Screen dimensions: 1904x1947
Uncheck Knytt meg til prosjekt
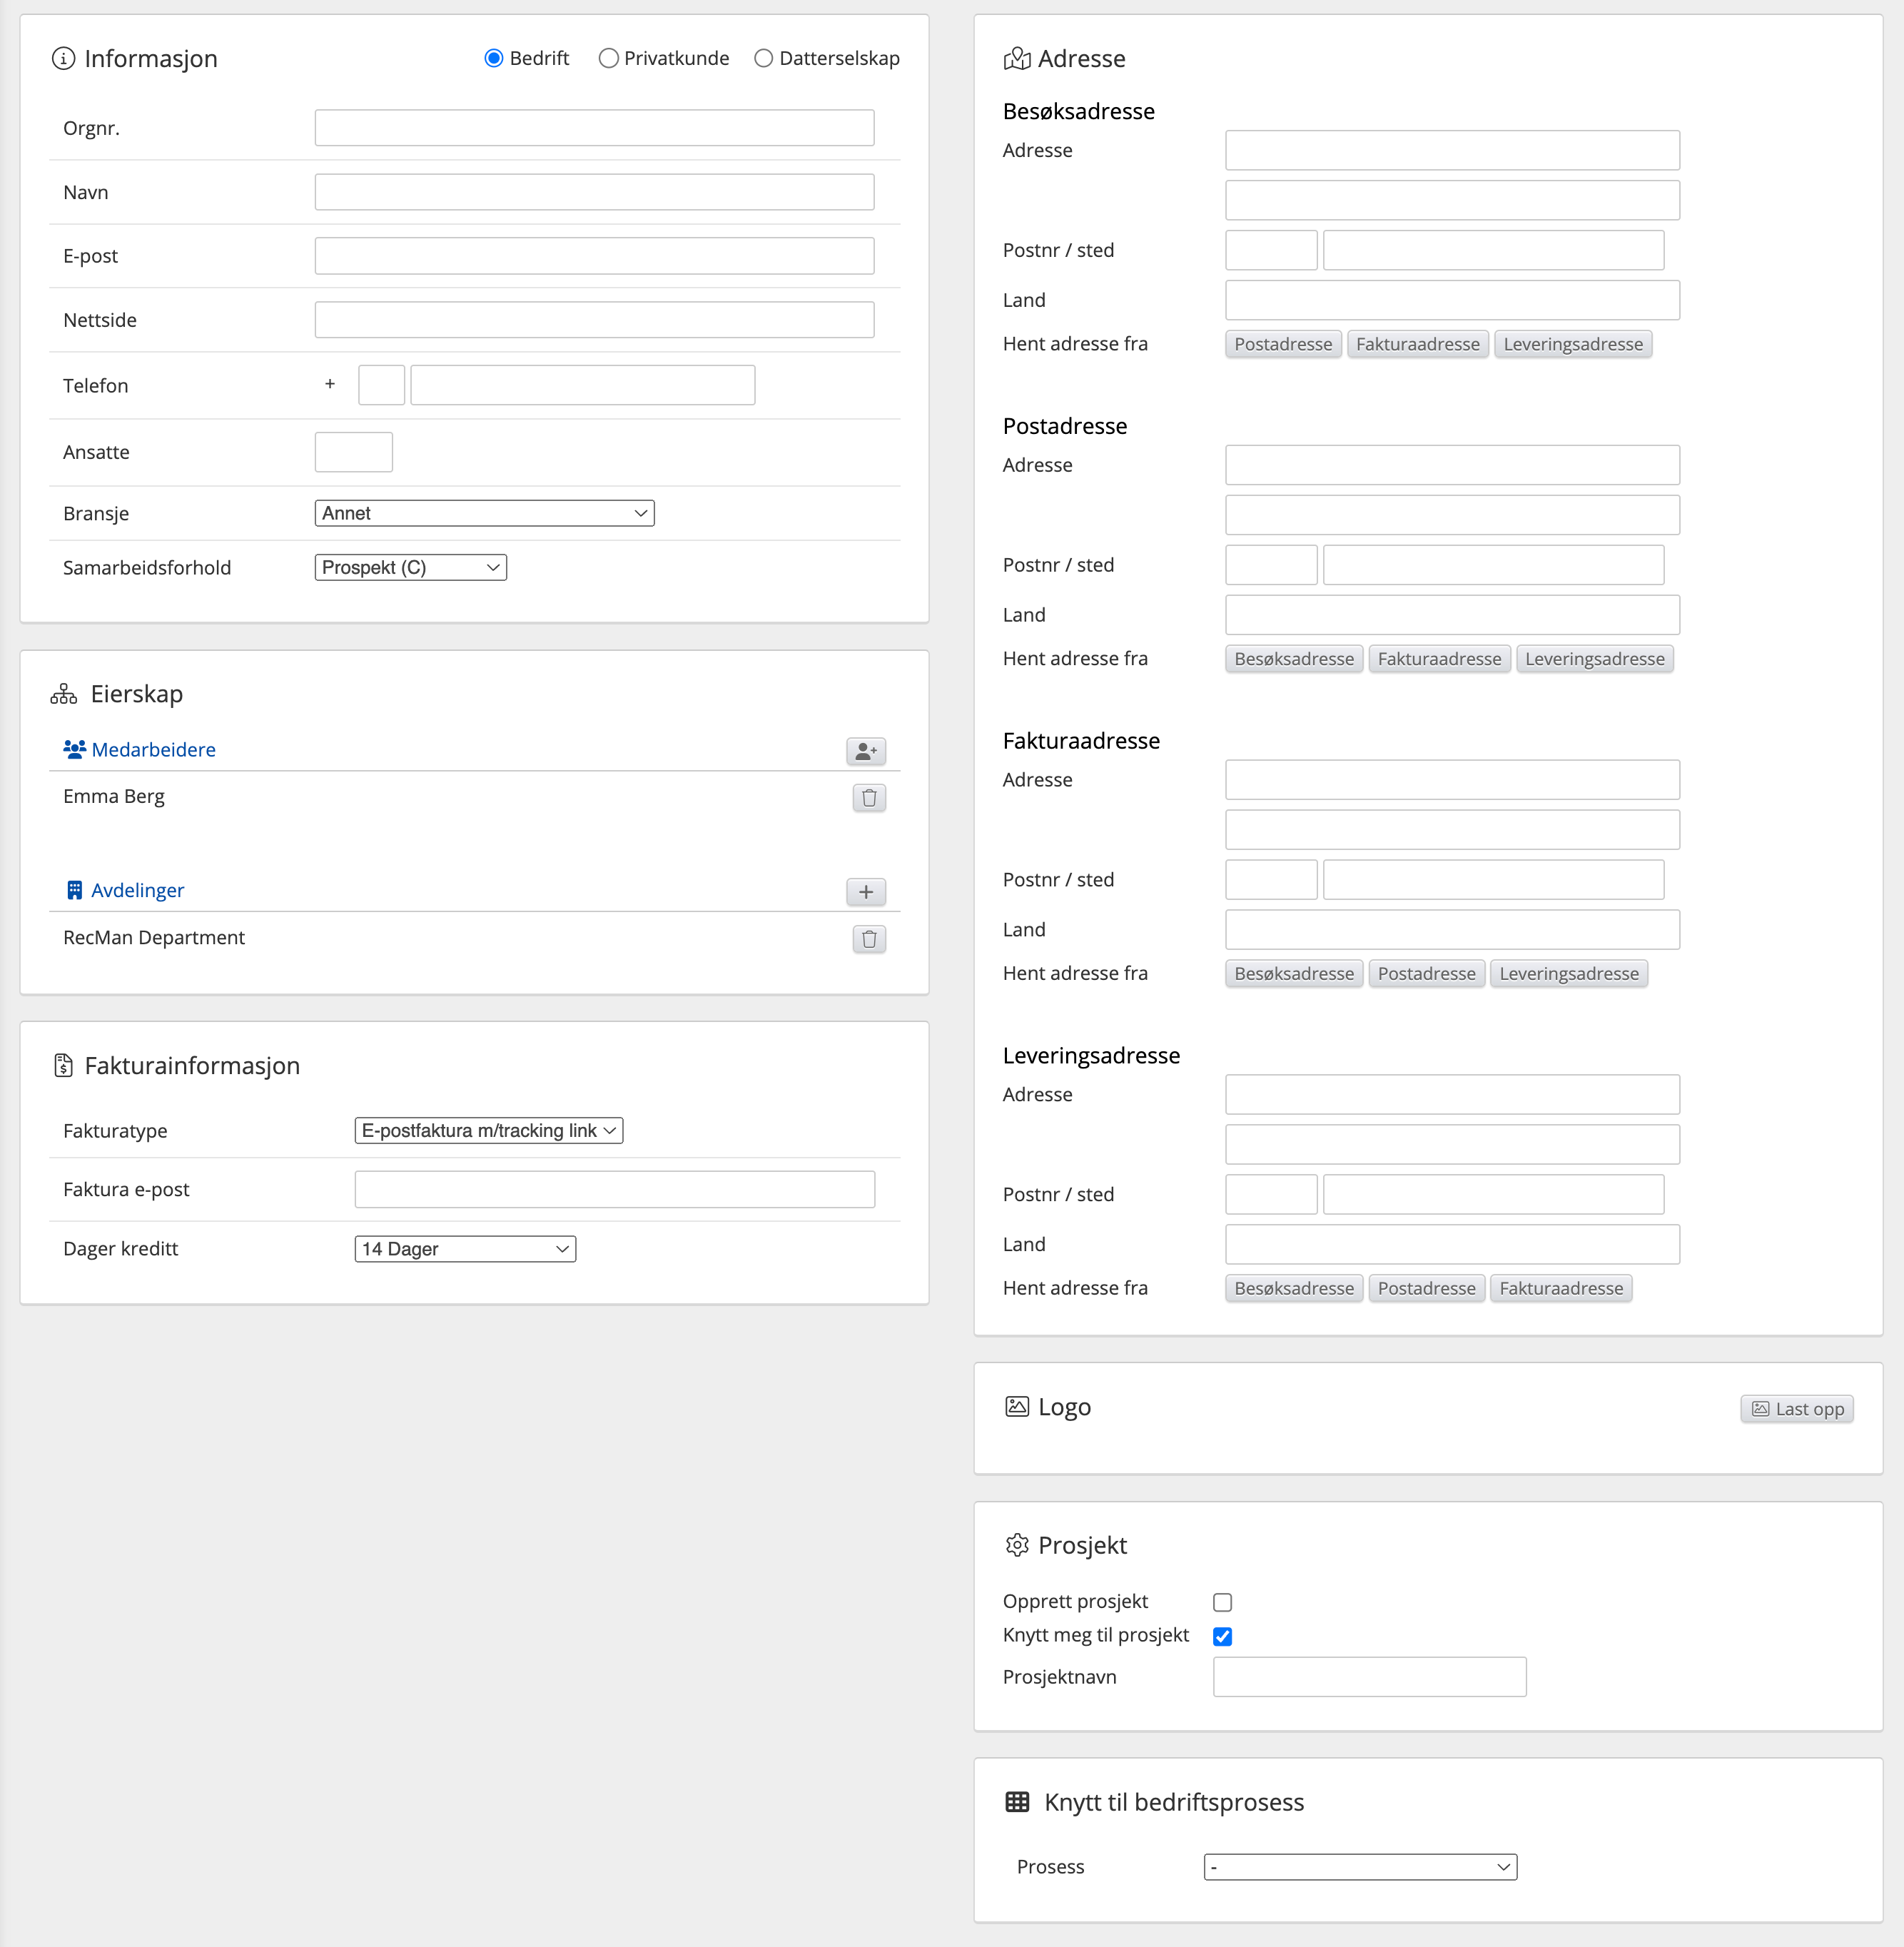tap(1222, 1636)
